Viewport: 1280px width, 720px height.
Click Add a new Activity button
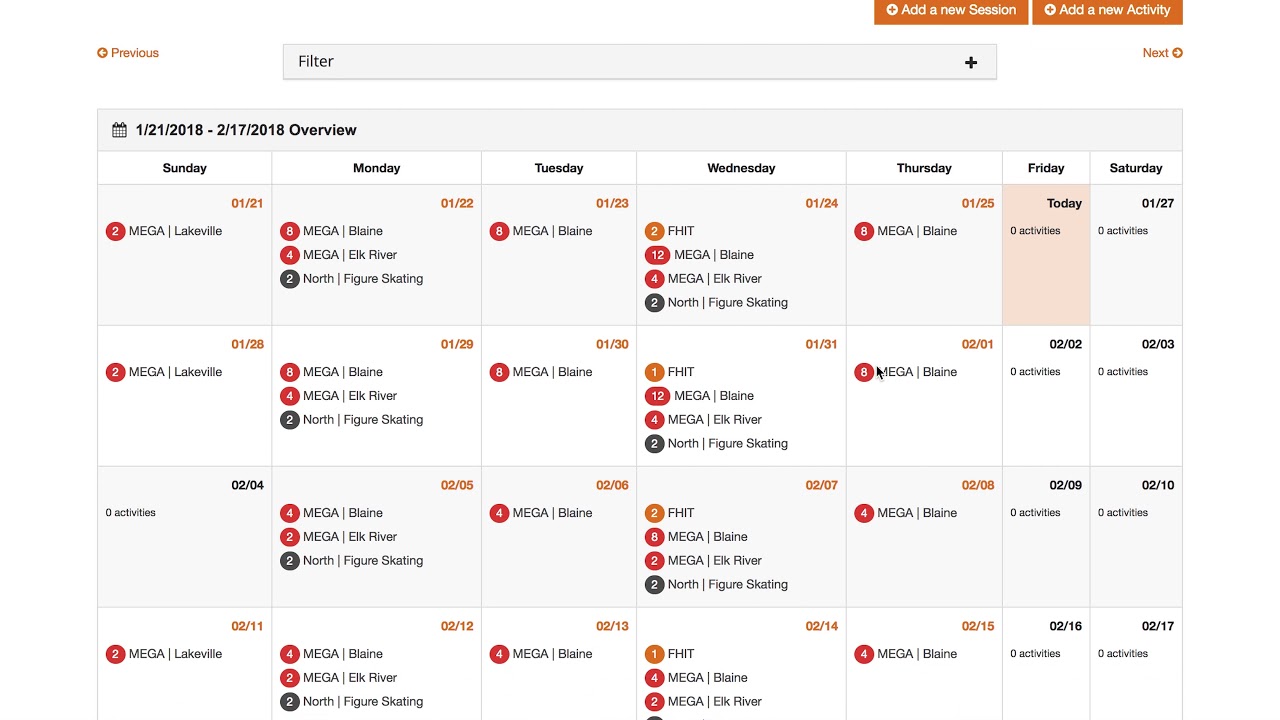1107,10
